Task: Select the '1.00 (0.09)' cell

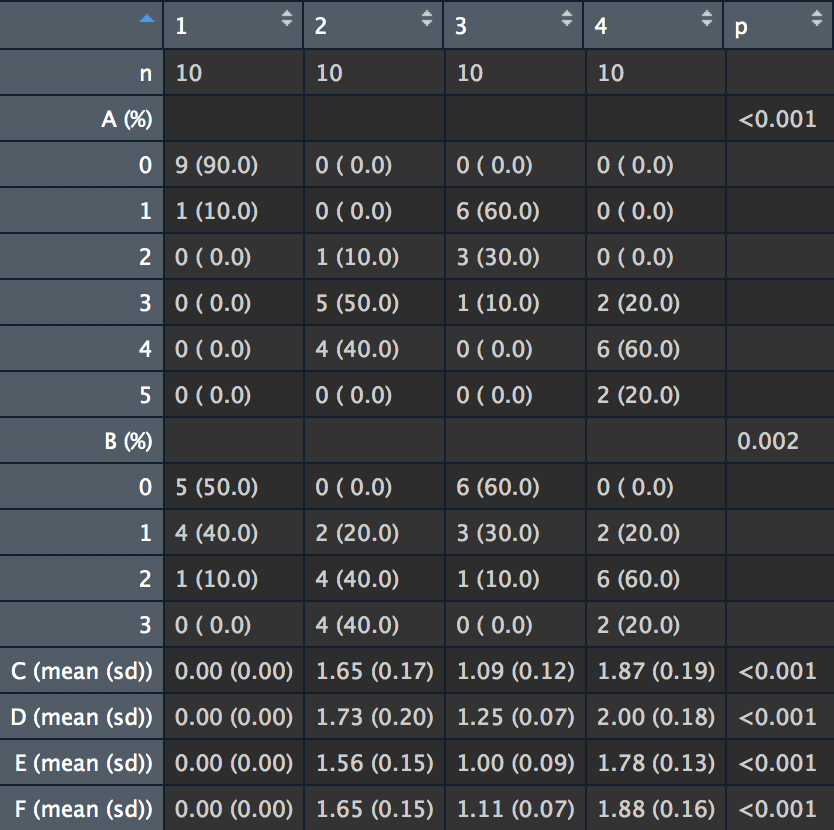Action: (515, 762)
